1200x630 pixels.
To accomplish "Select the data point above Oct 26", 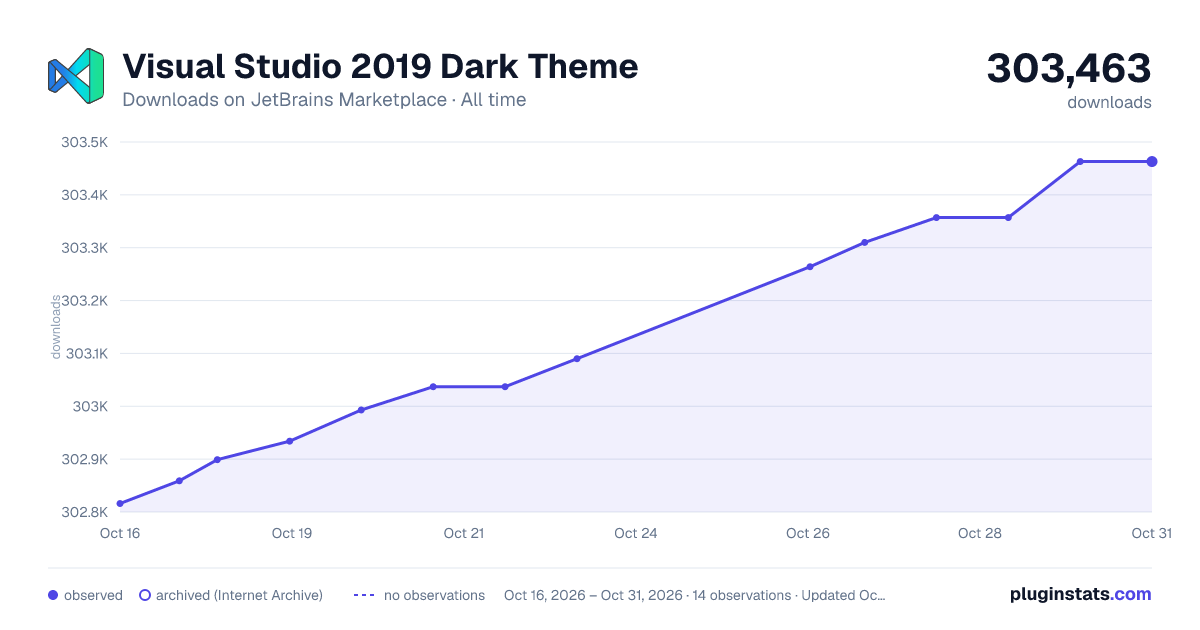I will pyautogui.click(x=810, y=267).
